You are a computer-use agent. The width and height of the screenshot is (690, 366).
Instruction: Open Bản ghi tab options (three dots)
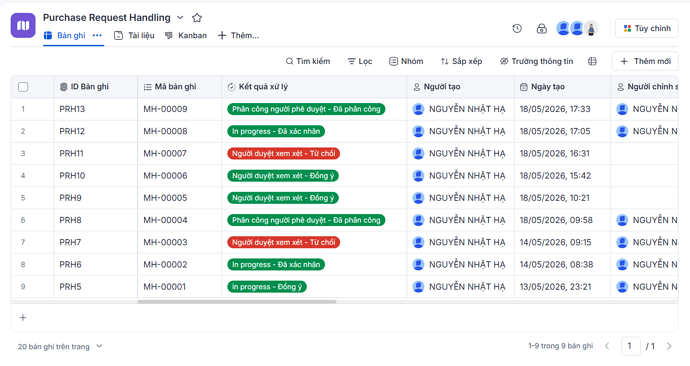click(x=97, y=36)
